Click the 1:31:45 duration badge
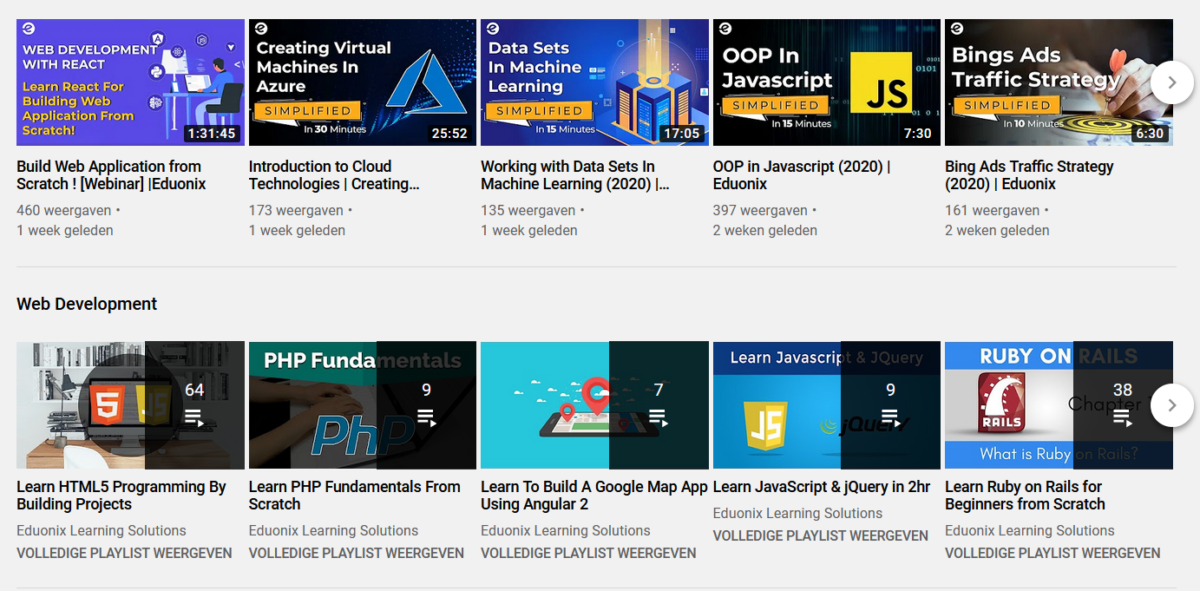 click(211, 133)
